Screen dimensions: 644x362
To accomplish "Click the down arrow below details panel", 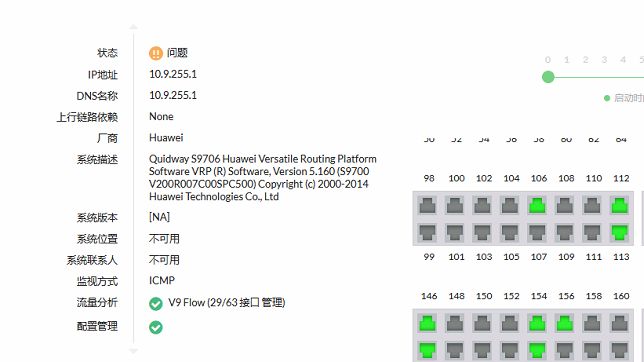I will click(133, 351).
